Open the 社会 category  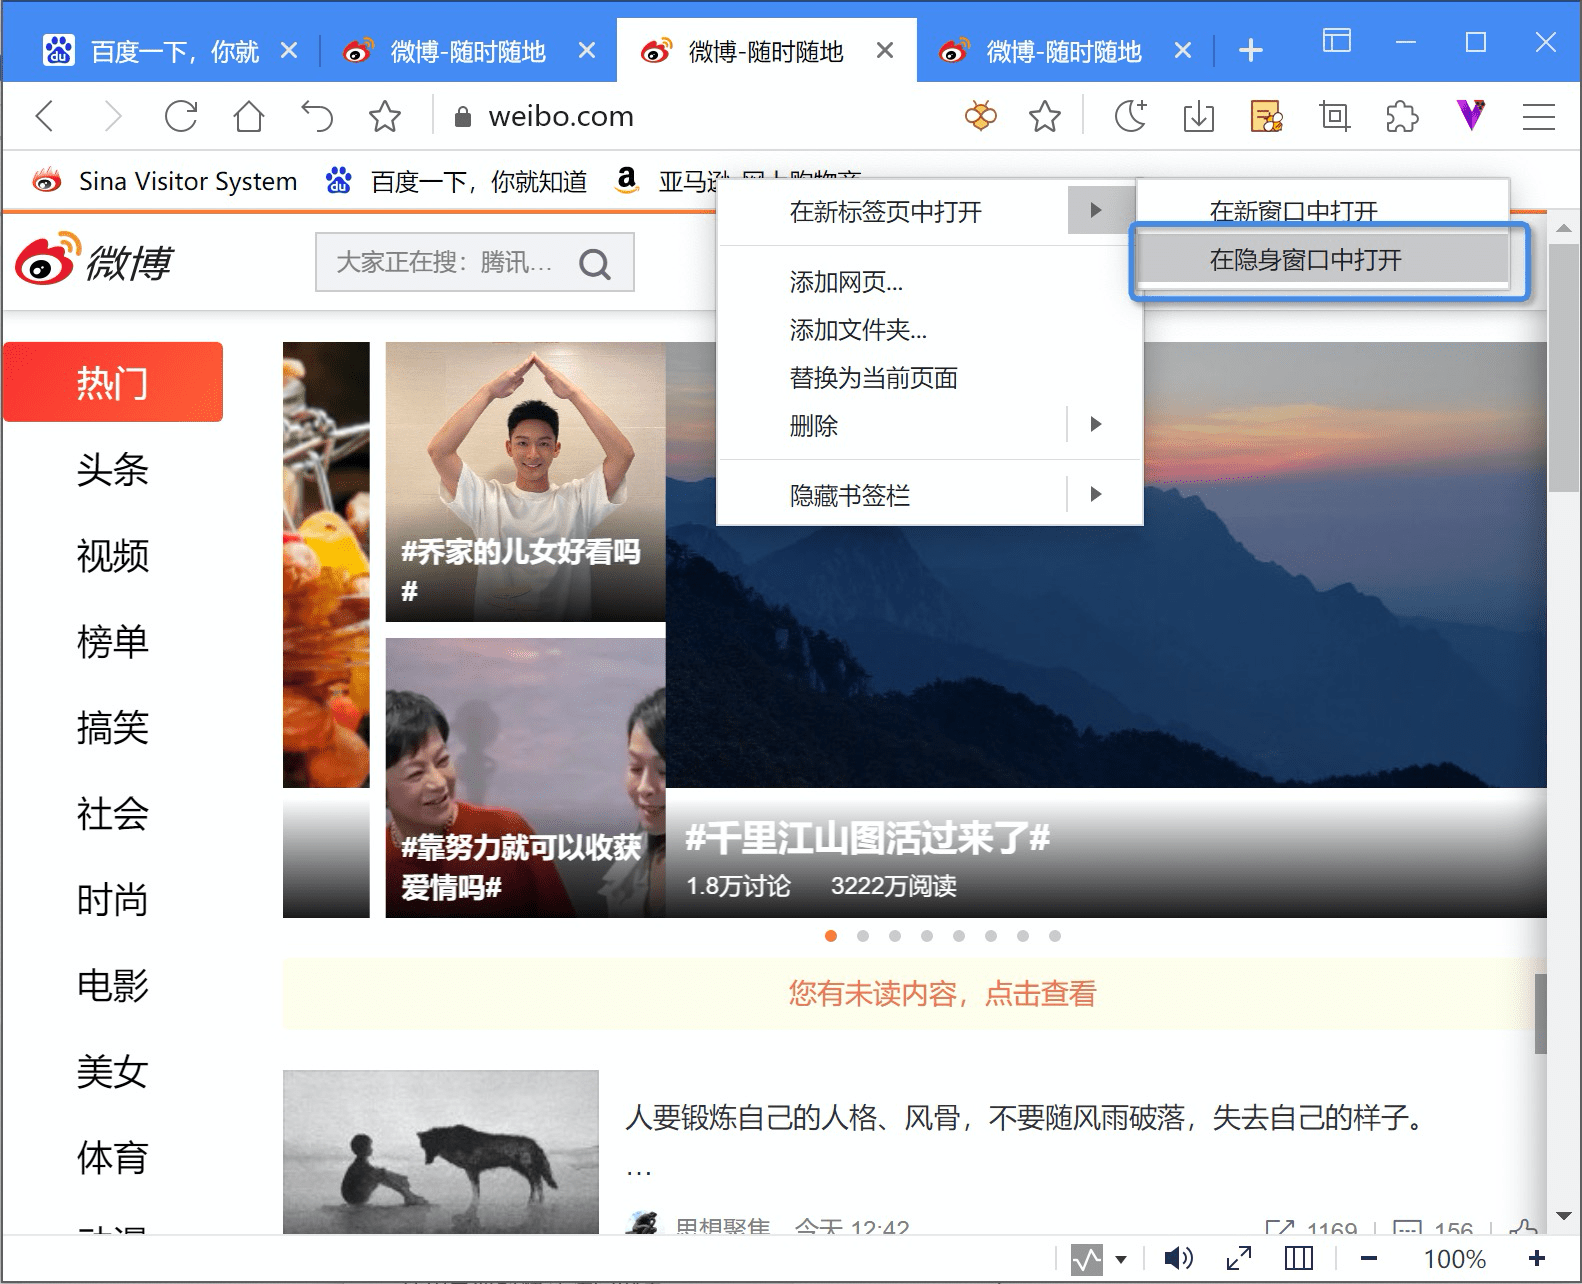pyautogui.click(x=113, y=813)
